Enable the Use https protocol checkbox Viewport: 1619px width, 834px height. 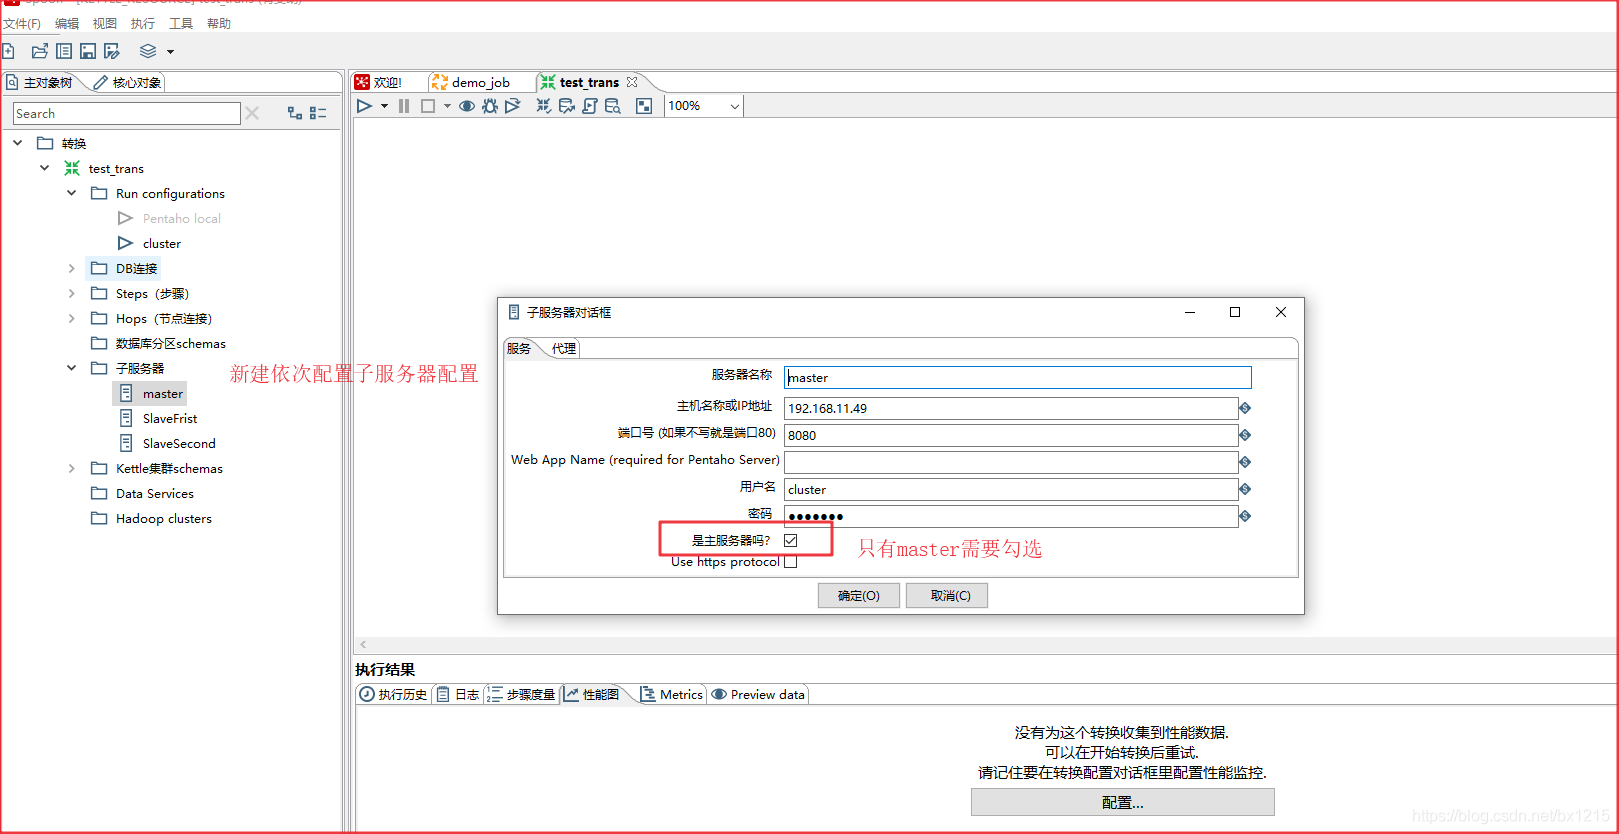[791, 562]
